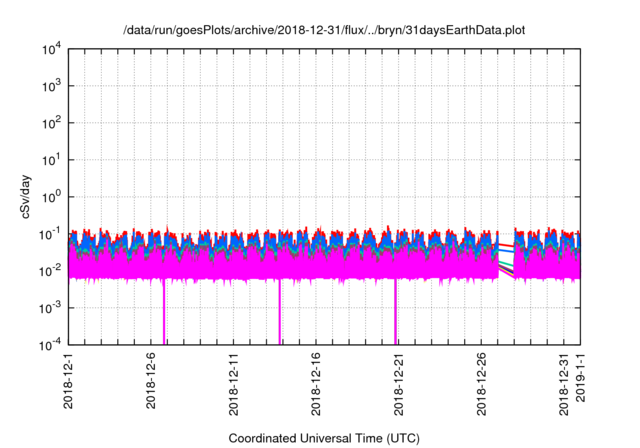Click the 10^2 y-axis tick label
This screenshot has width=640, height=448.
pos(52,123)
